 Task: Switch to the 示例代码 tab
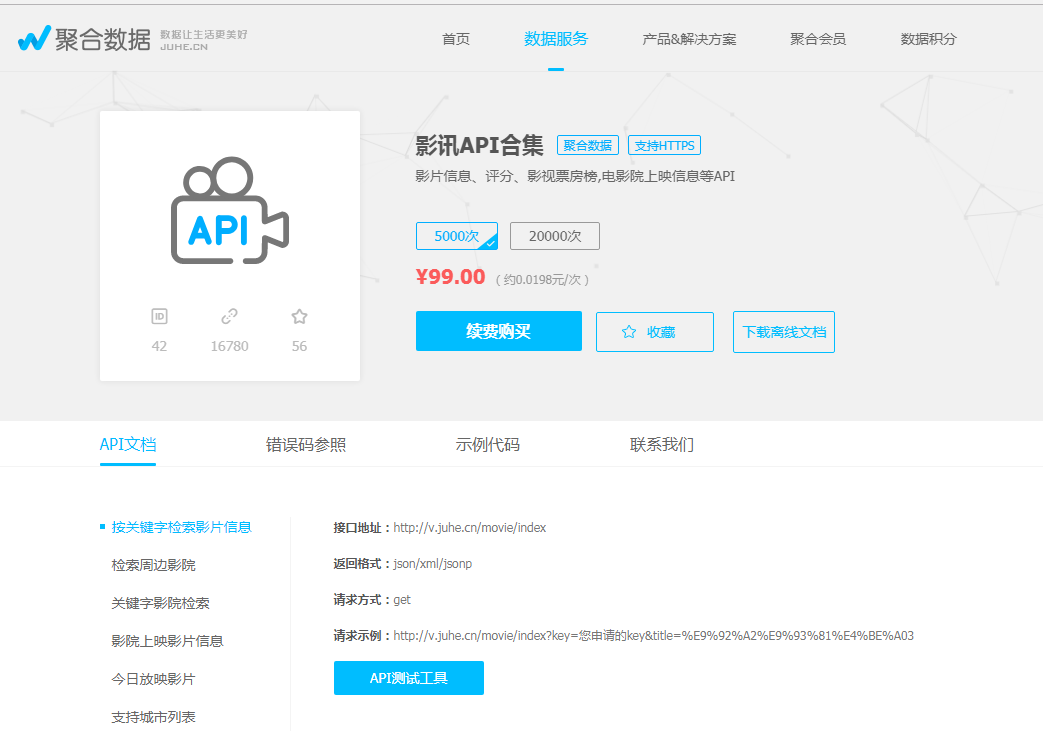(x=488, y=444)
